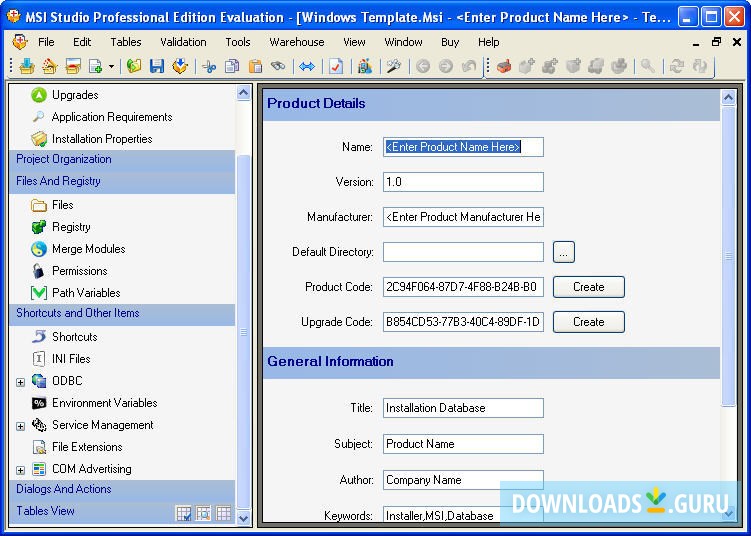Click the new document toolbar icon
The height and width of the screenshot is (536, 751).
tap(96, 66)
